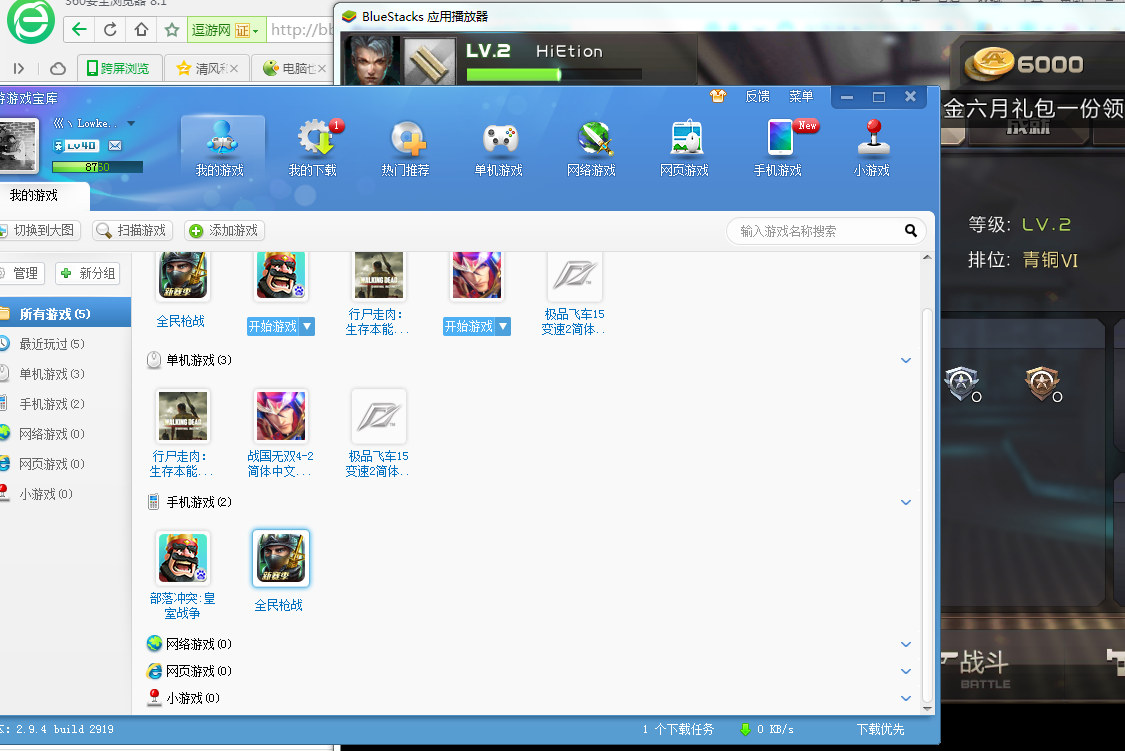
Task: Select 手机游戏 (2) in sidebar
Action: 63,405
